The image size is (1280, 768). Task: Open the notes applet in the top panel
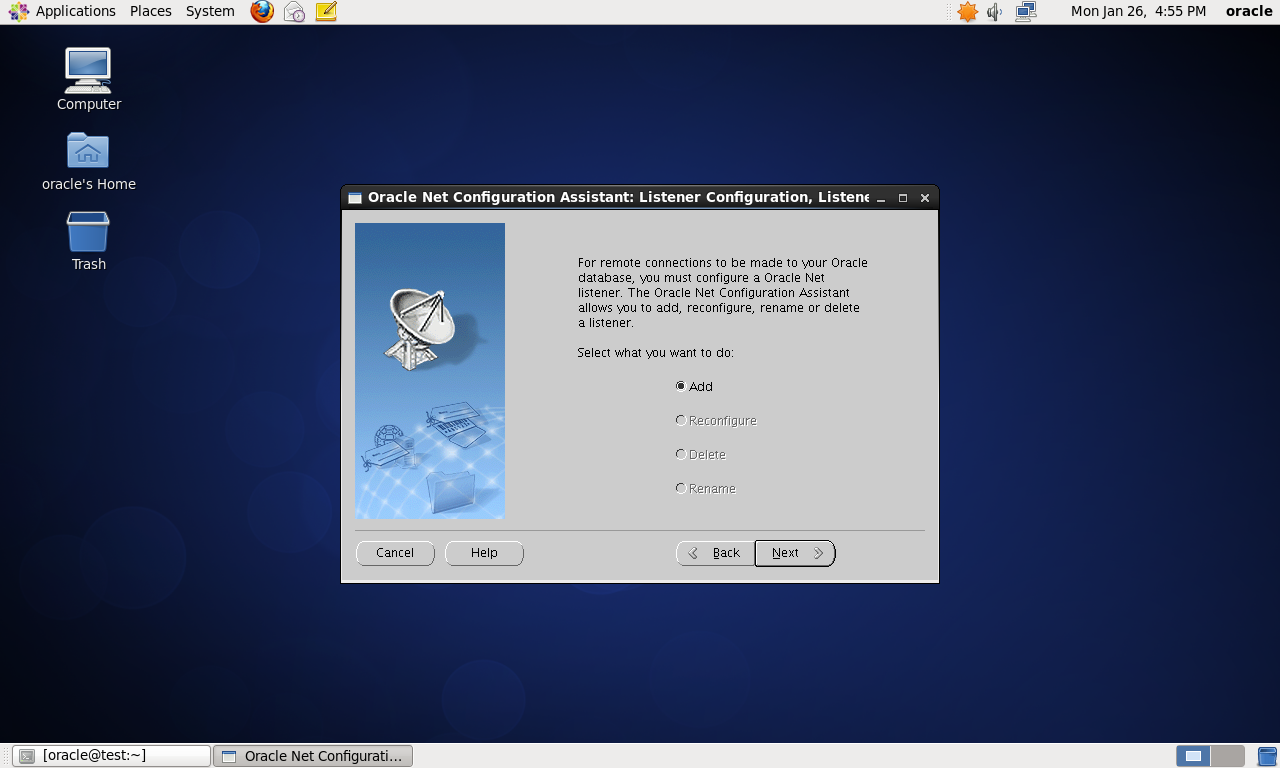326,12
